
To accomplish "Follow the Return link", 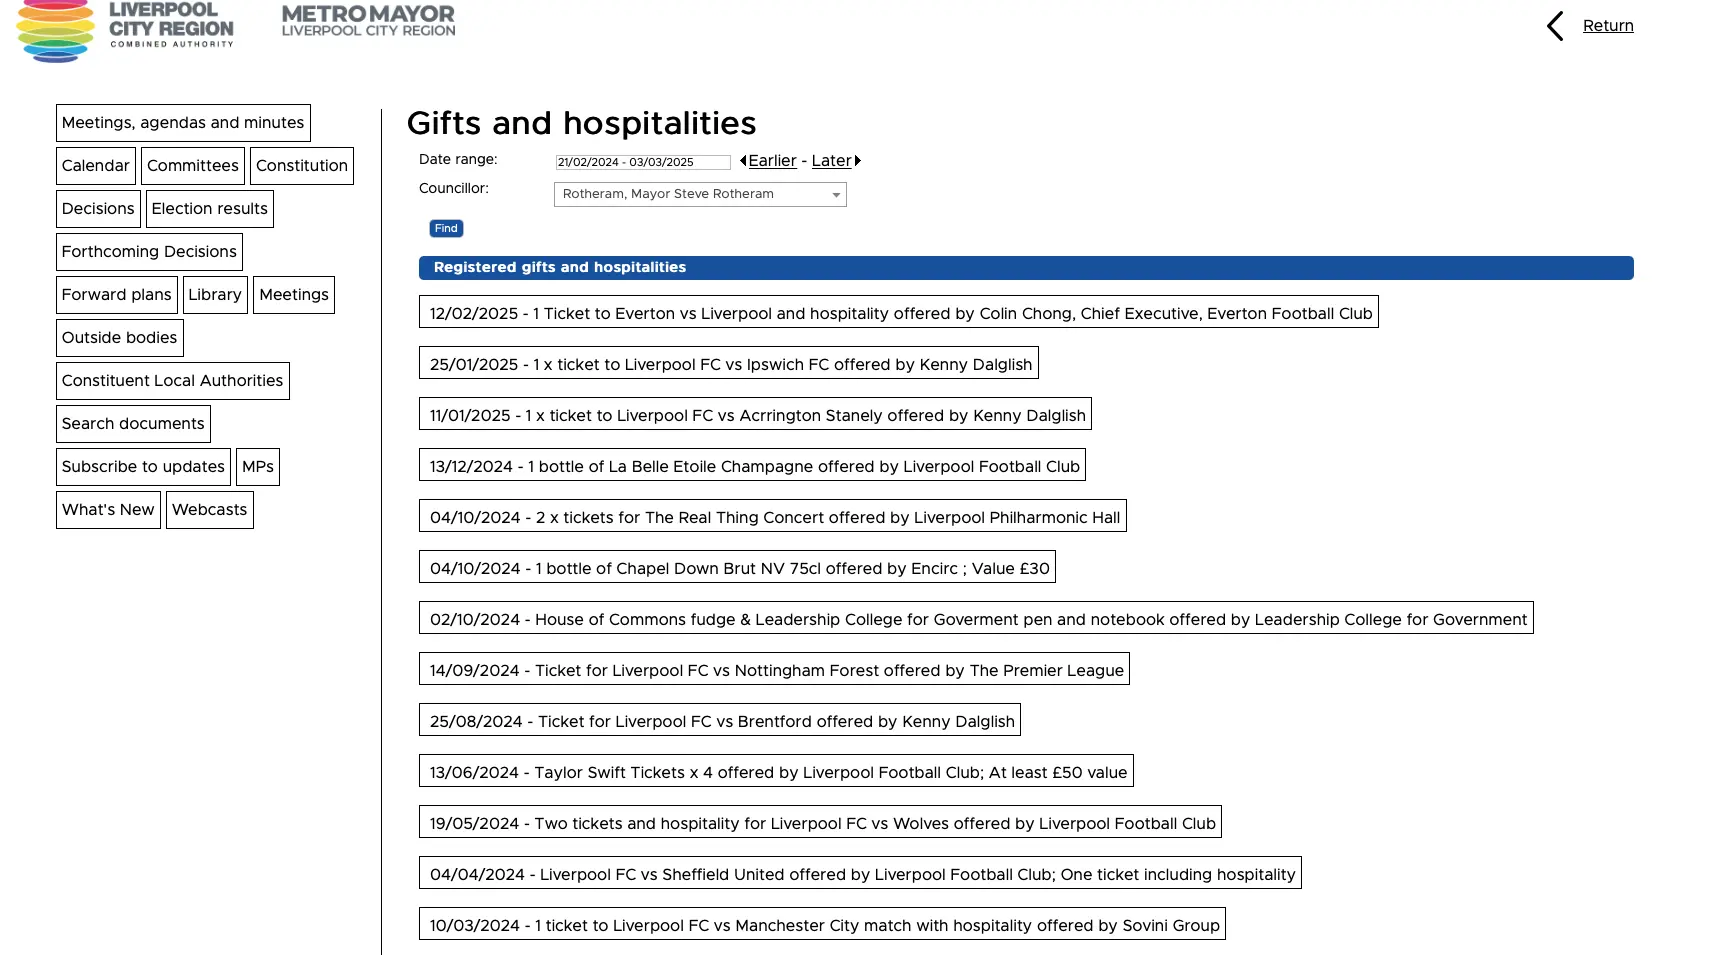I will (x=1608, y=26).
